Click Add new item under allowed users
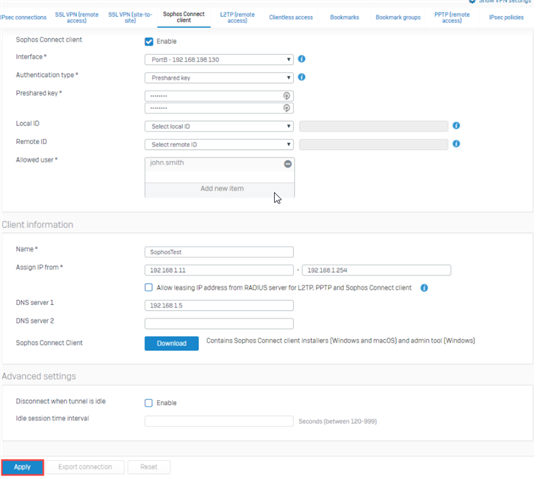This screenshot has width=554, height=479. pos(219,189)
